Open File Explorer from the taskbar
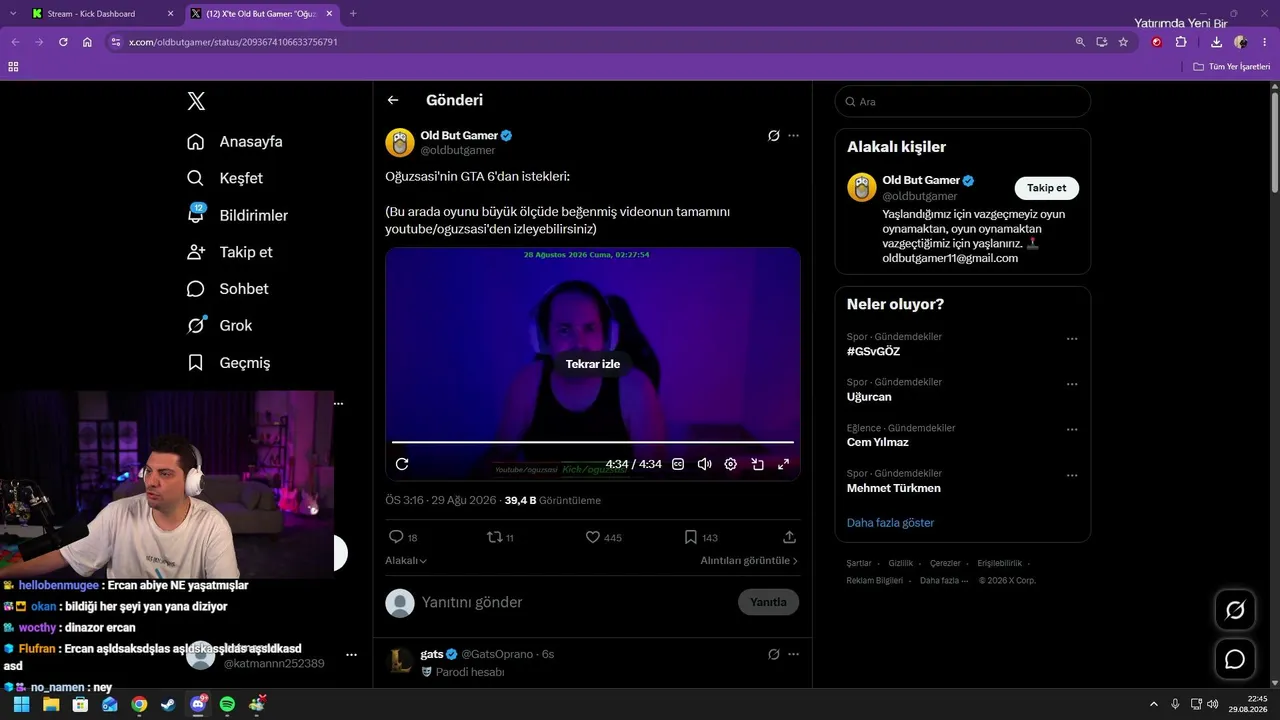This screenshot has width=1280, height=720. tap(51, 704)
